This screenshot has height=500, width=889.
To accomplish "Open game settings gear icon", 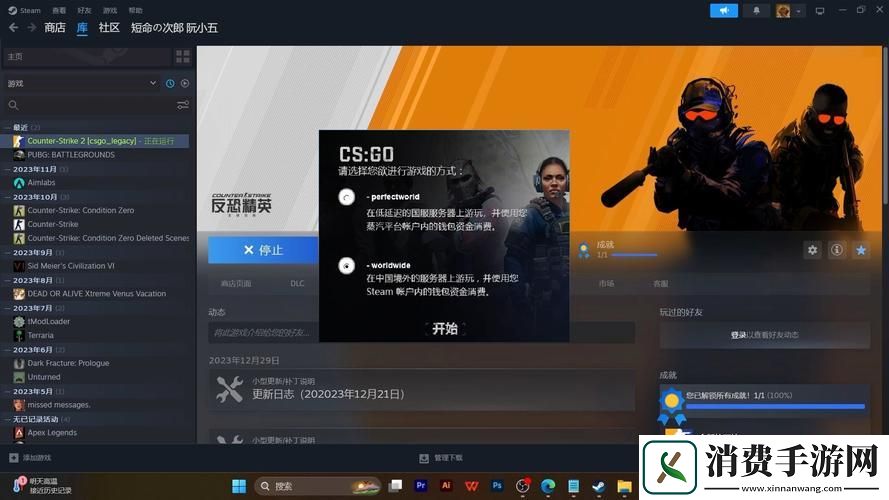I will (812, 250).
